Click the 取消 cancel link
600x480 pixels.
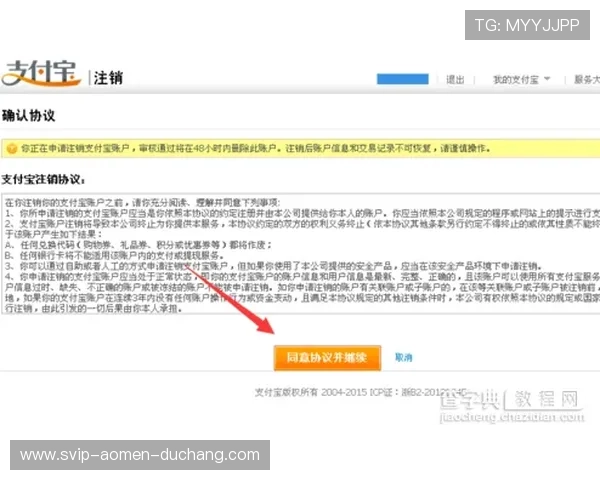pyautogui.click(x=404, y=356)
